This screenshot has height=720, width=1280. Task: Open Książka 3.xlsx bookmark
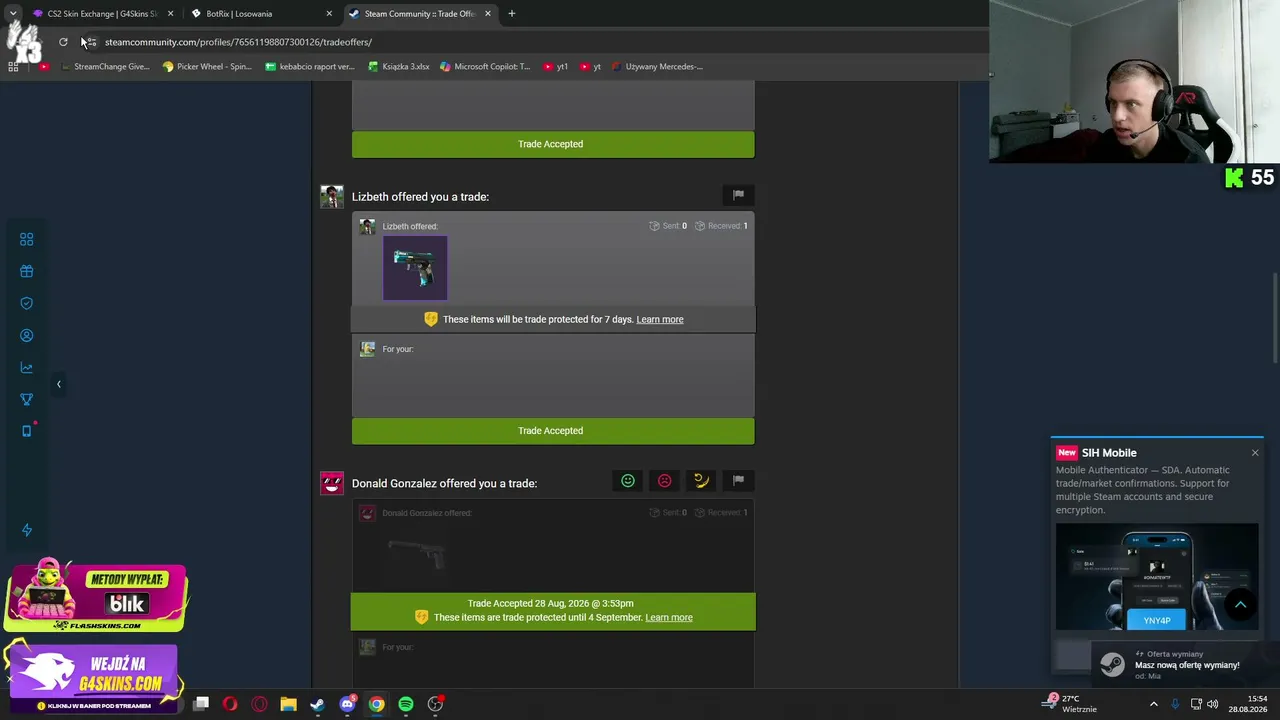pyautogui.click(x=399, y=67)
